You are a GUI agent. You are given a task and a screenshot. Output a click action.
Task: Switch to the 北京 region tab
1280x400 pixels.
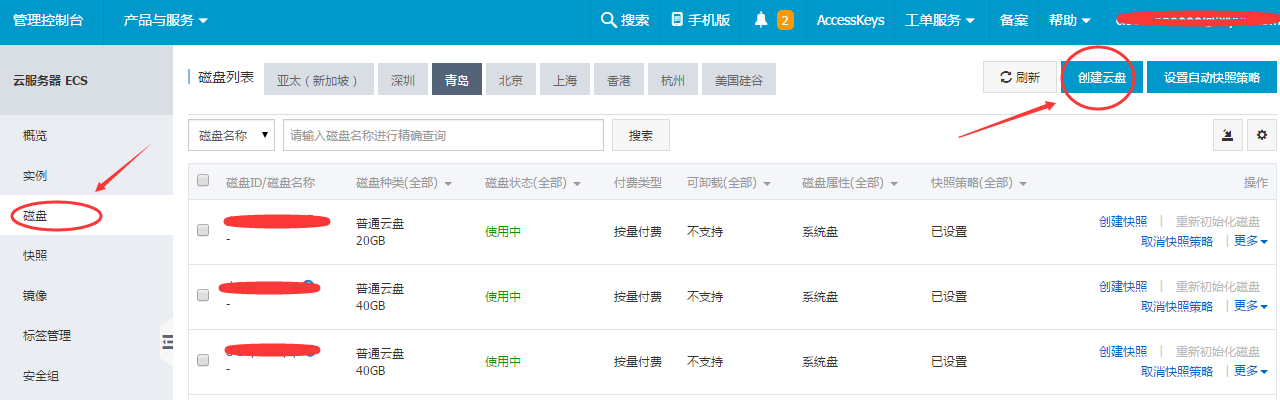(510, 80)
